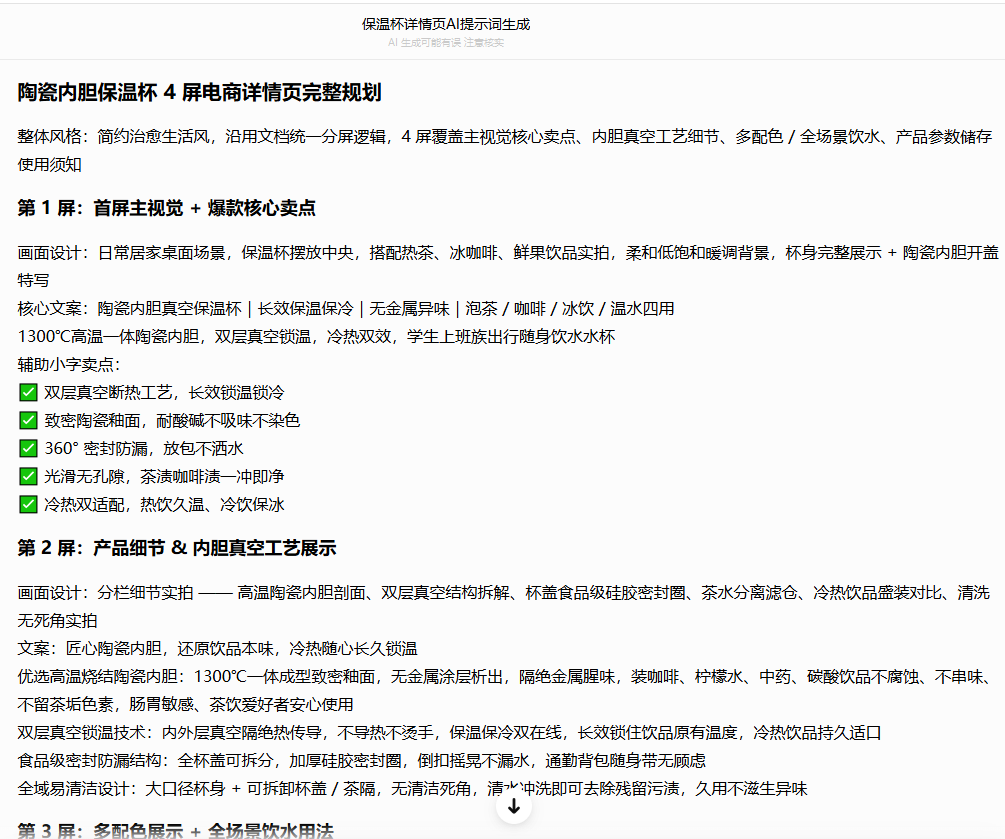This screenshot has height=839, width=1005.
Task: Click the line starting 画面设计：分栏细节实拍
Action: pyautogui.click(x=504, y=606)
